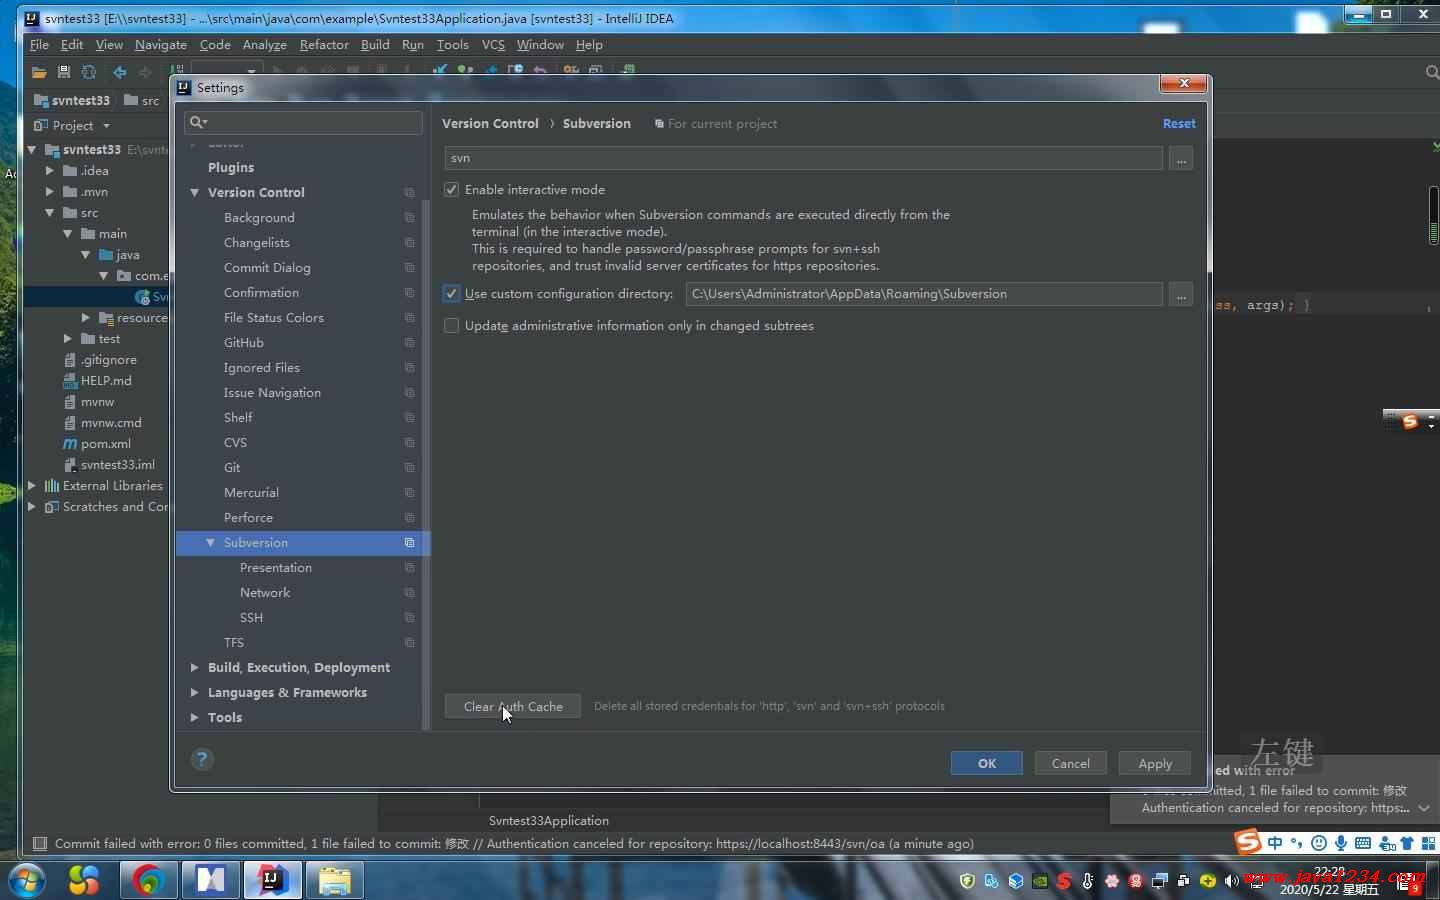The height and width of the screenshot is (900, 1440).
Task: Collapse the Version Control settings group
Action: (195, 193)
